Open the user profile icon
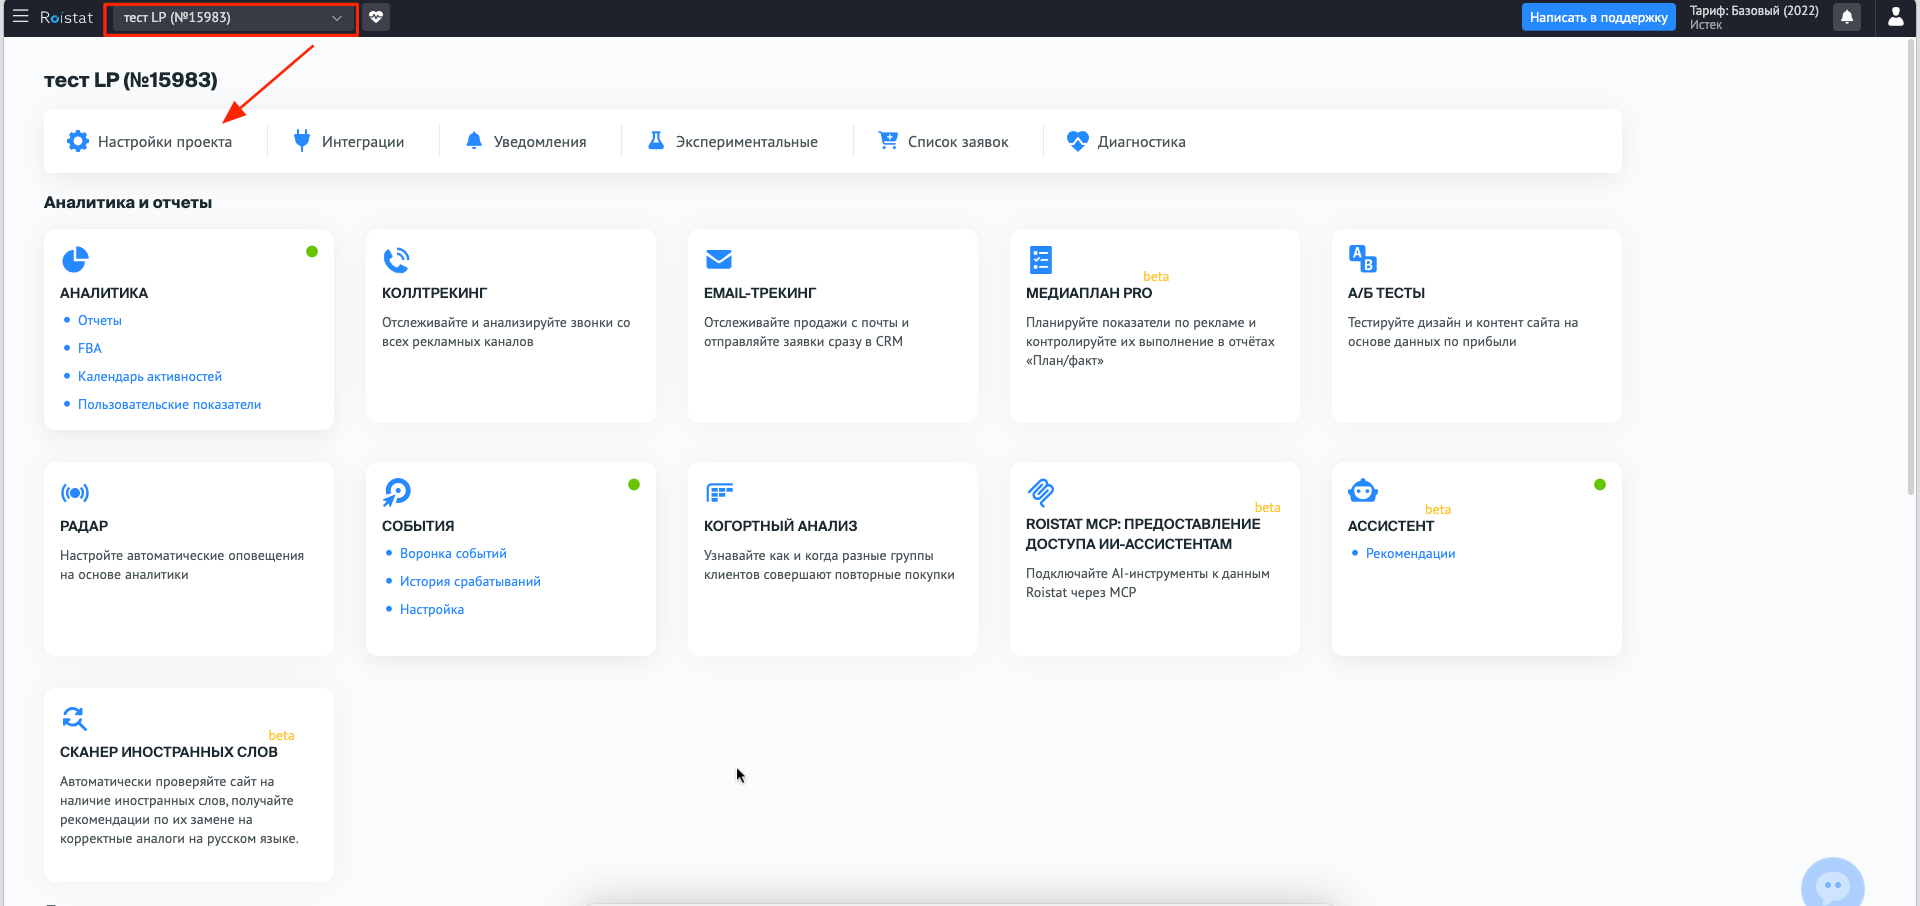The width and height of the screenshot is (1920, 906). tap(1895, 17)
